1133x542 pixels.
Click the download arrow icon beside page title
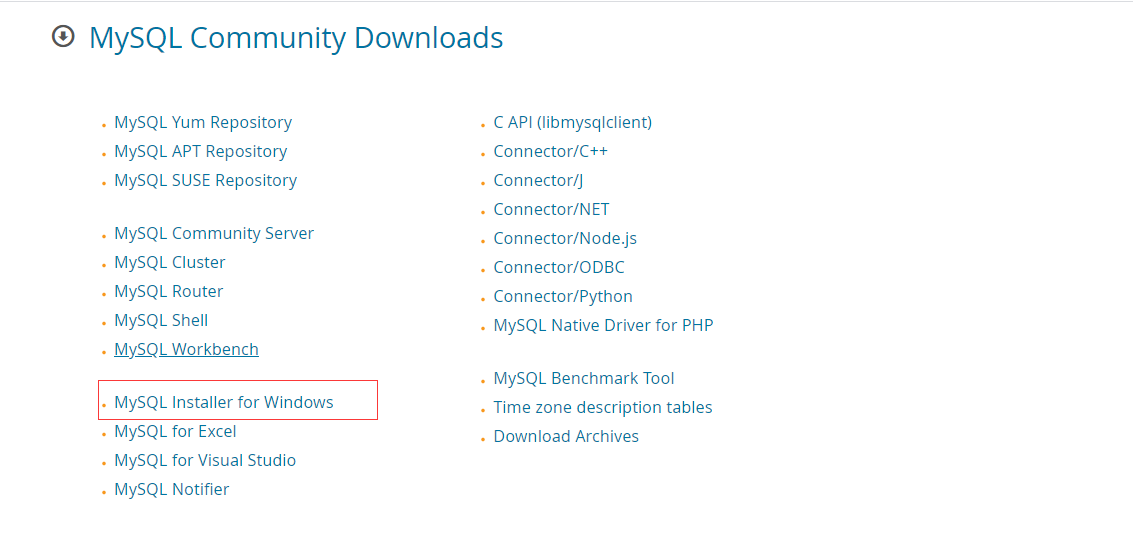64,36
